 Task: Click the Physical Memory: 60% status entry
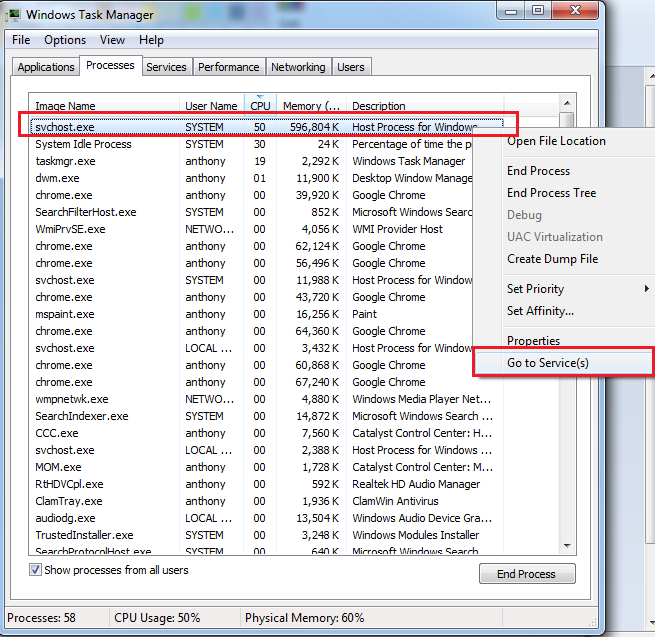pos(305,618)
